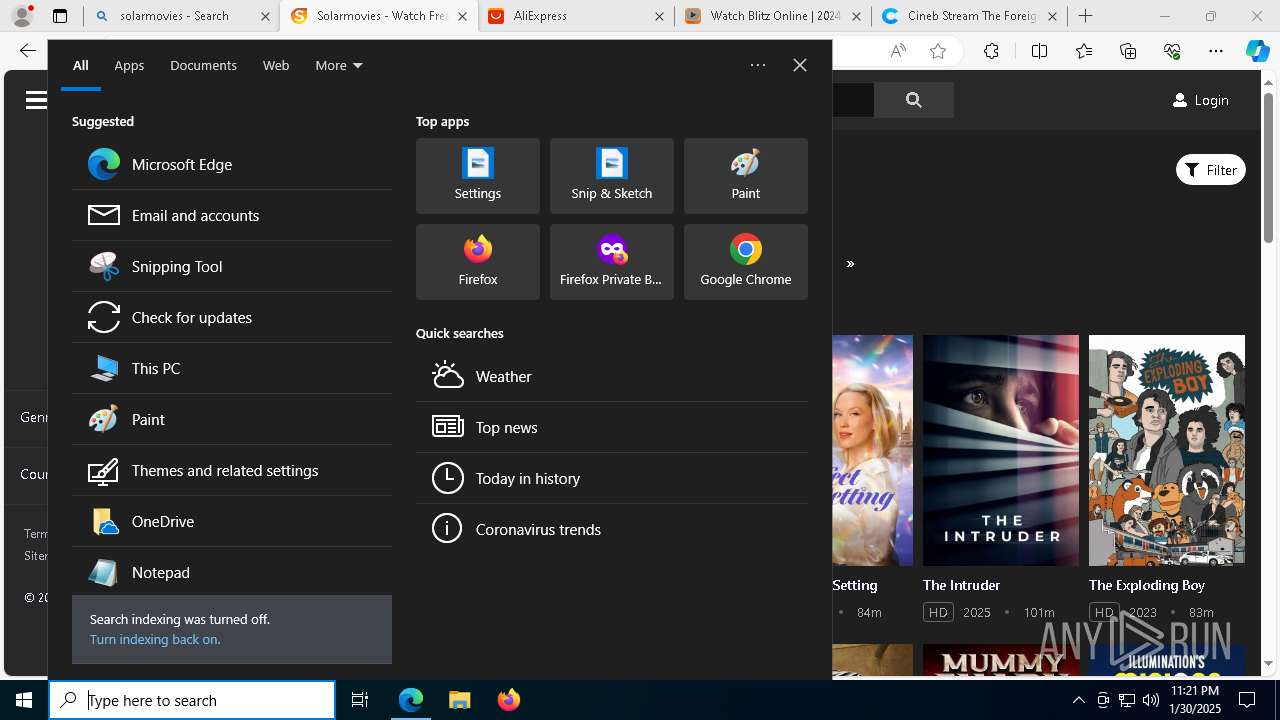Toggle Edge split screen
The image size is (1280, 720).
tap(1039, 51)
